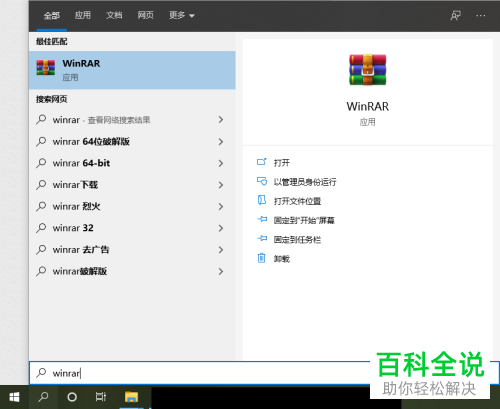Open Cortana circle on the taskbar
Screen dimensions: 500x409
click(72, 397)
